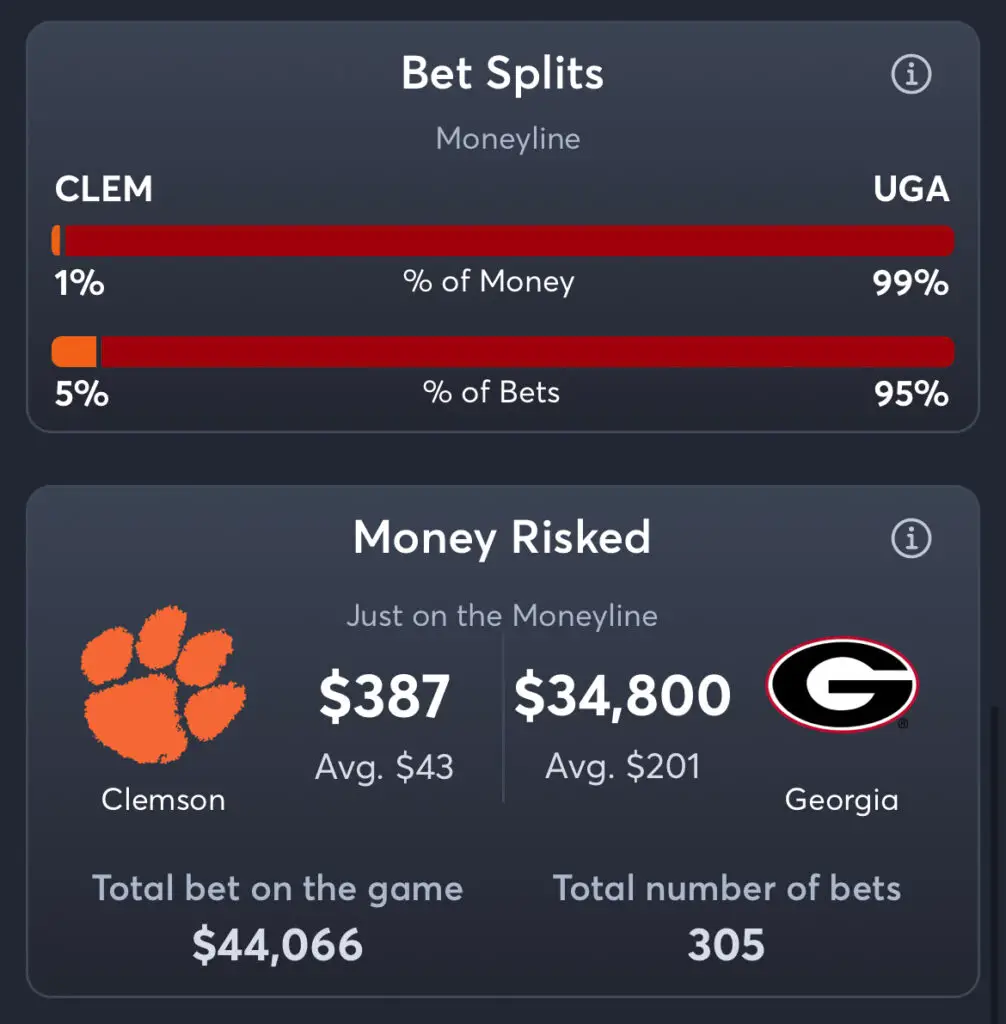Tap the $387 Clemson amount

pyautogui.click(x=384, y=696)
